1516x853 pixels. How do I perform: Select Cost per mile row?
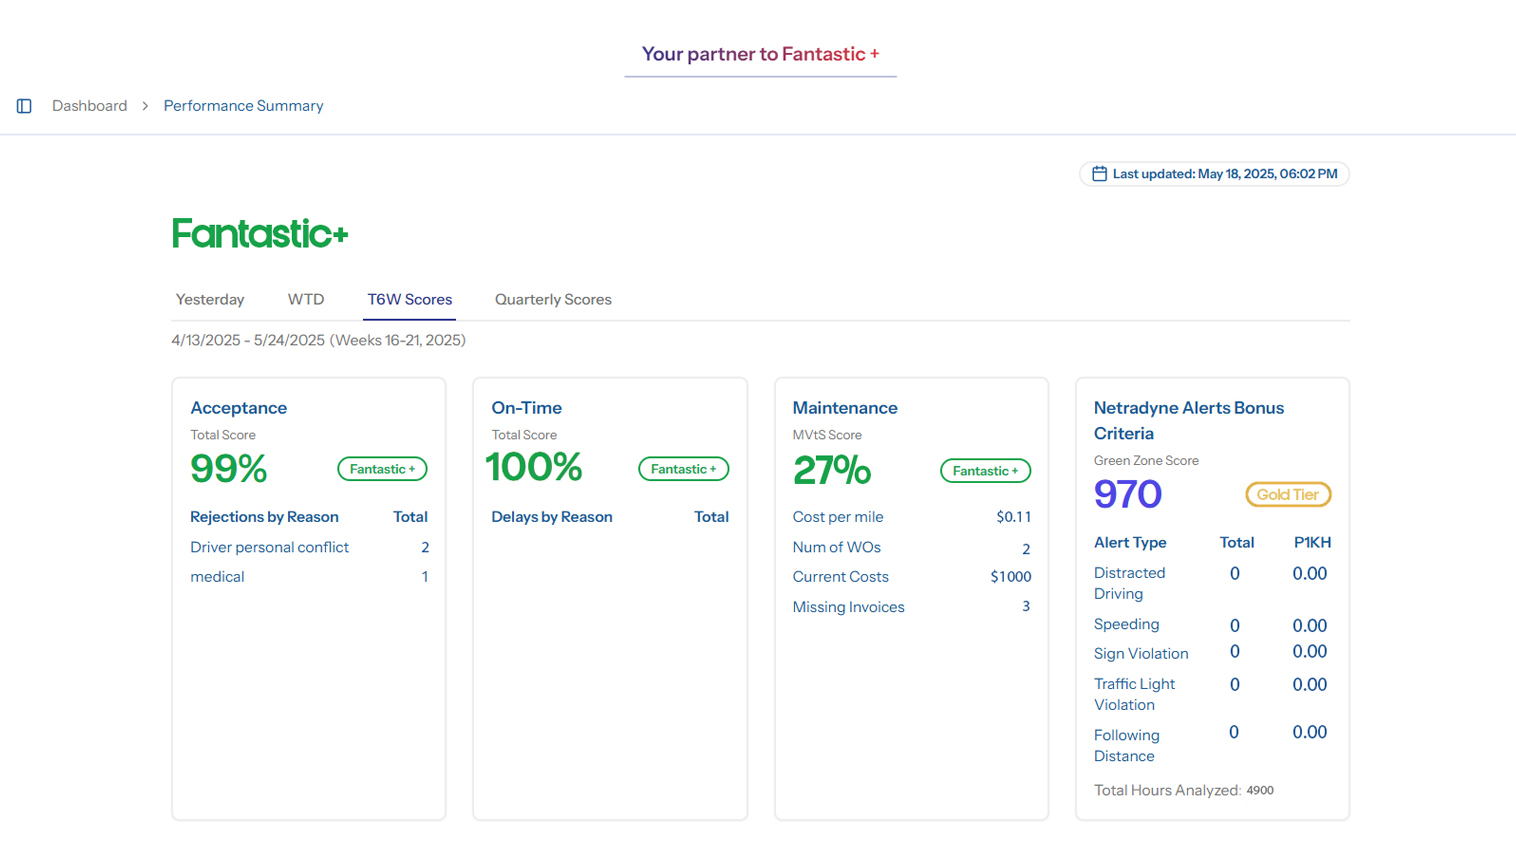click(x=911, y=517)
